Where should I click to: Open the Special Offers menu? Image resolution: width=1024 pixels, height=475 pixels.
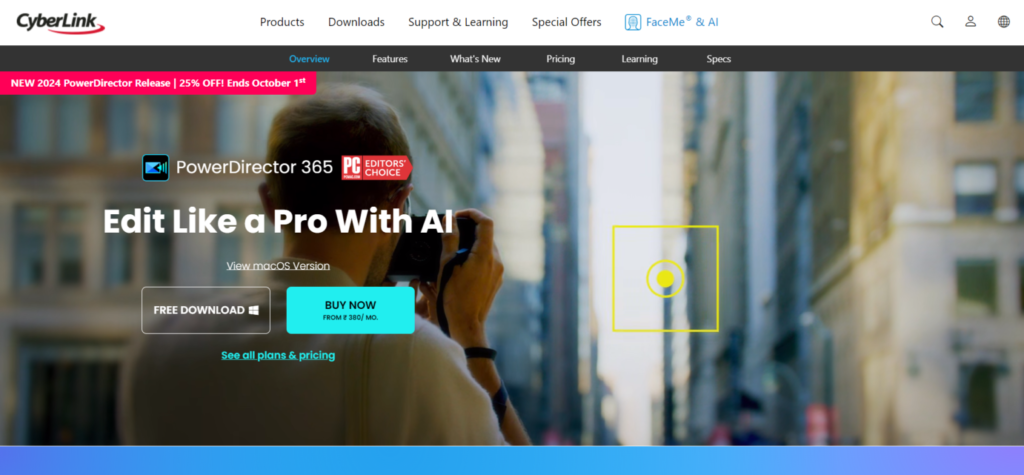566,22
